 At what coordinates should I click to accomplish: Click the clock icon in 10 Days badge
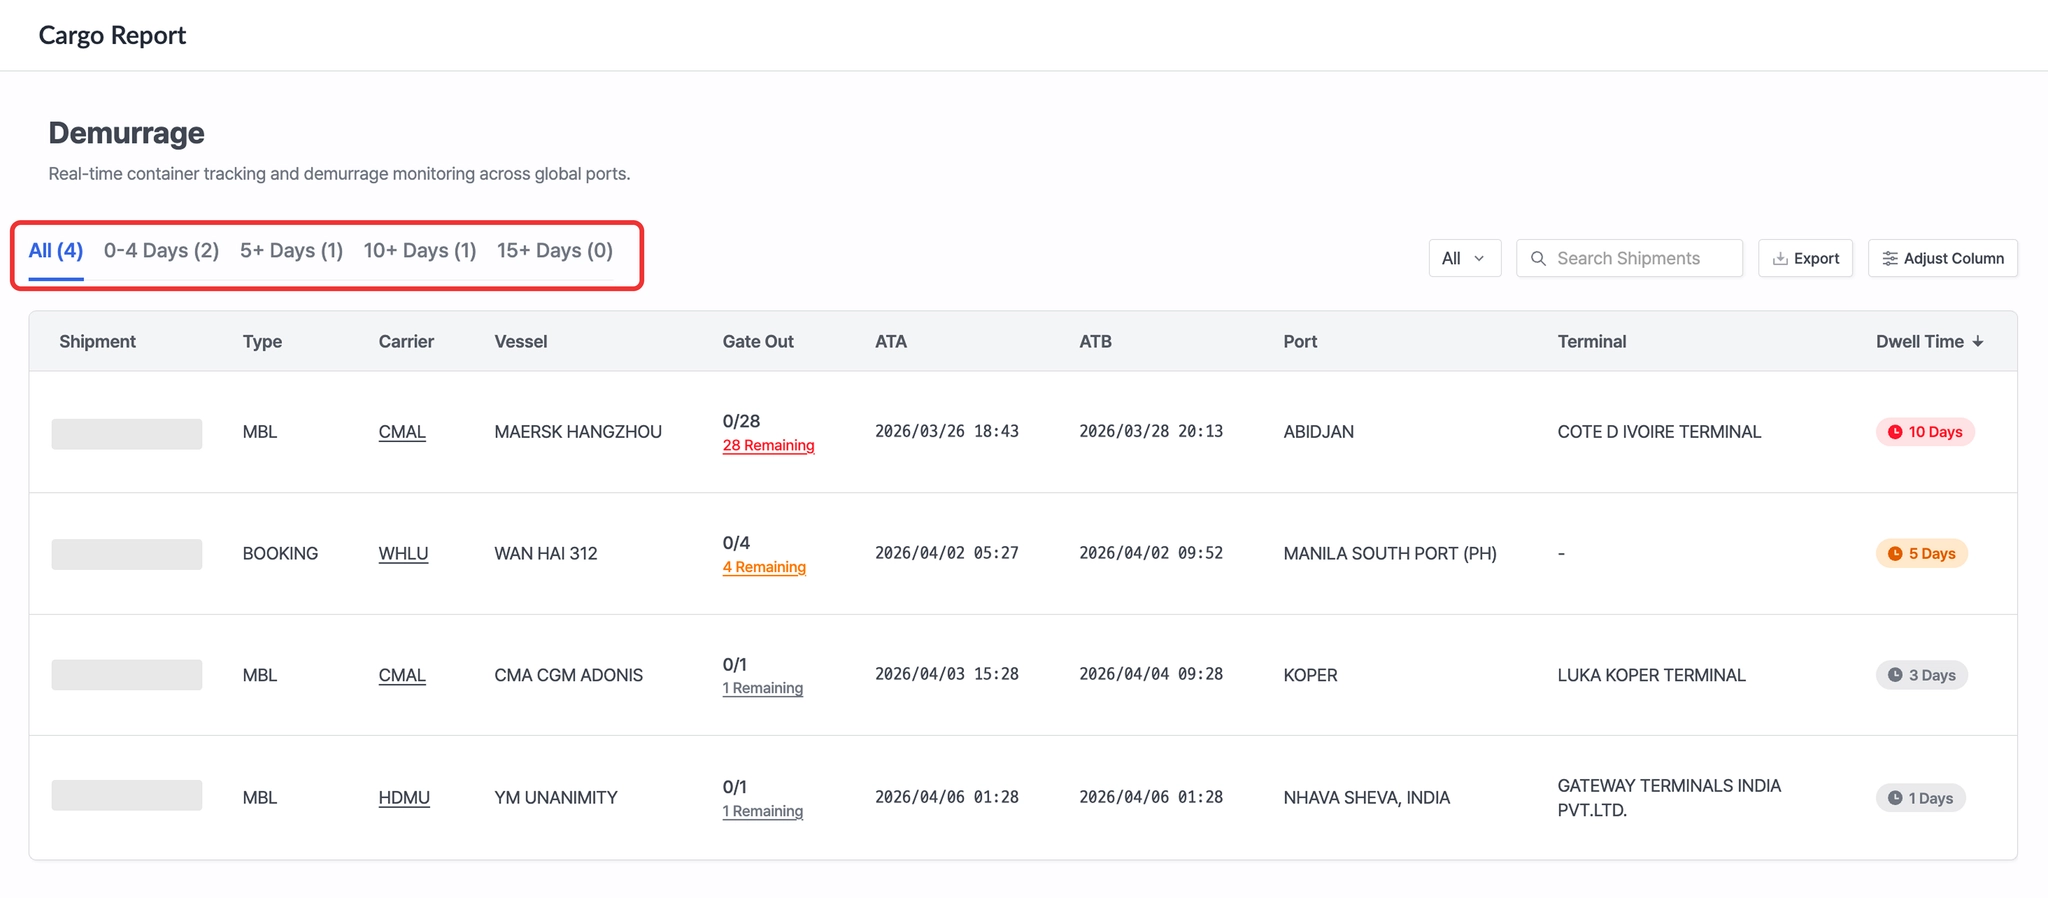(1894, 432)
